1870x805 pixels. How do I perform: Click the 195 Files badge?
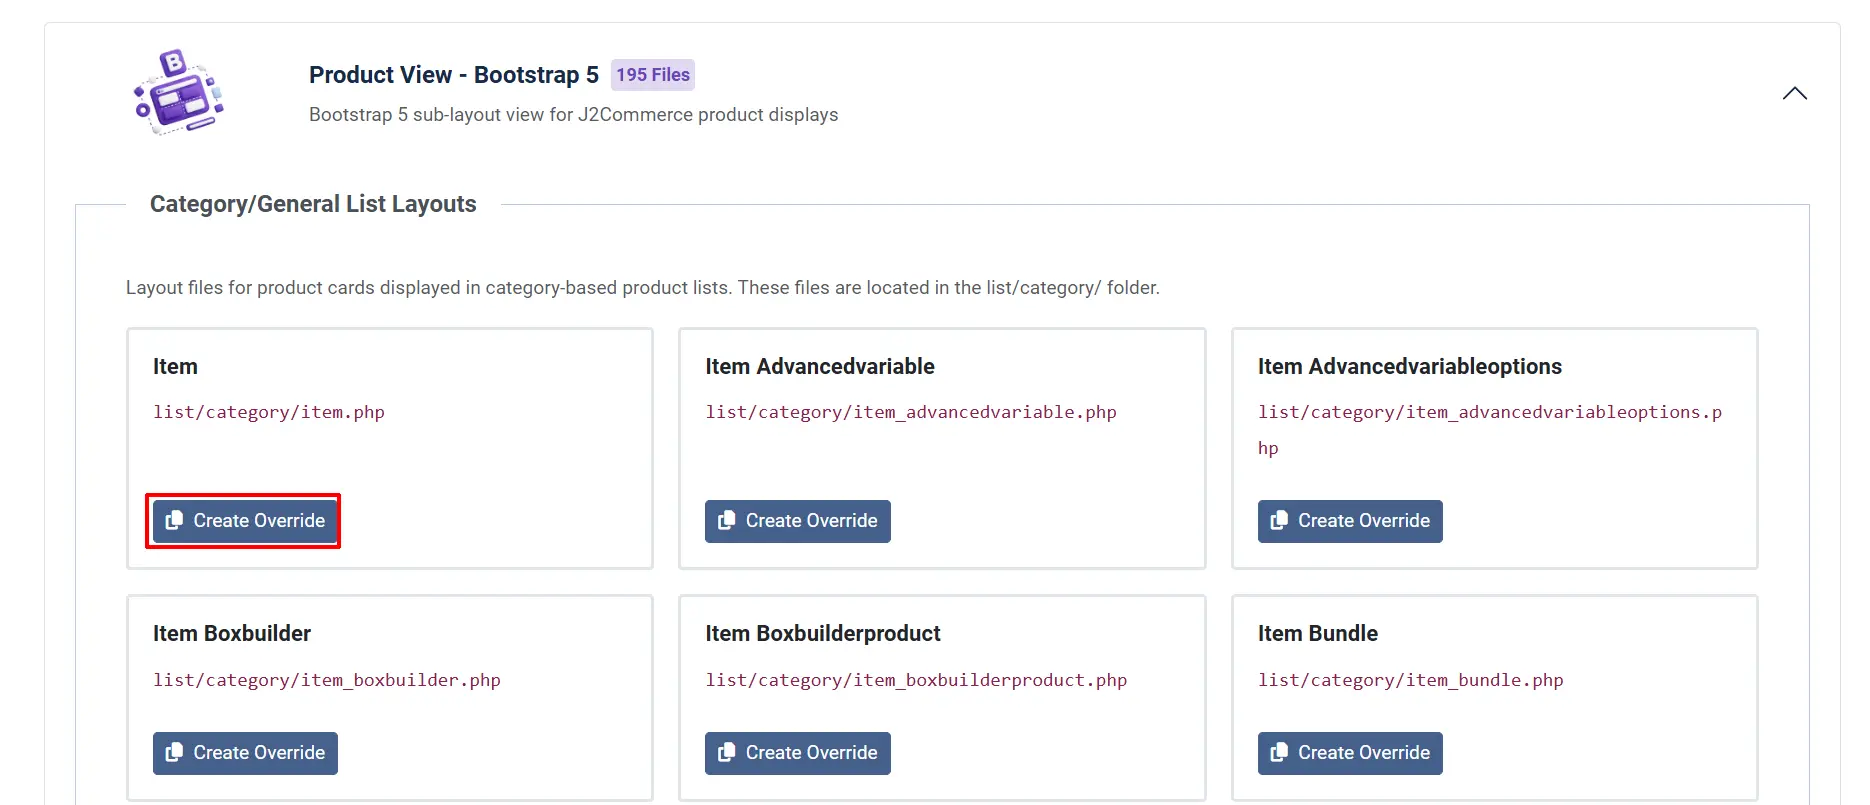[x=653, y=75]
